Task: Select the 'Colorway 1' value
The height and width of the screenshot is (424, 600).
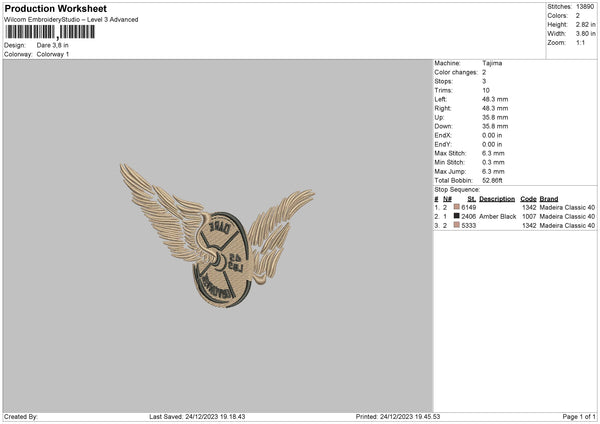Action: (x=53, y=54)
